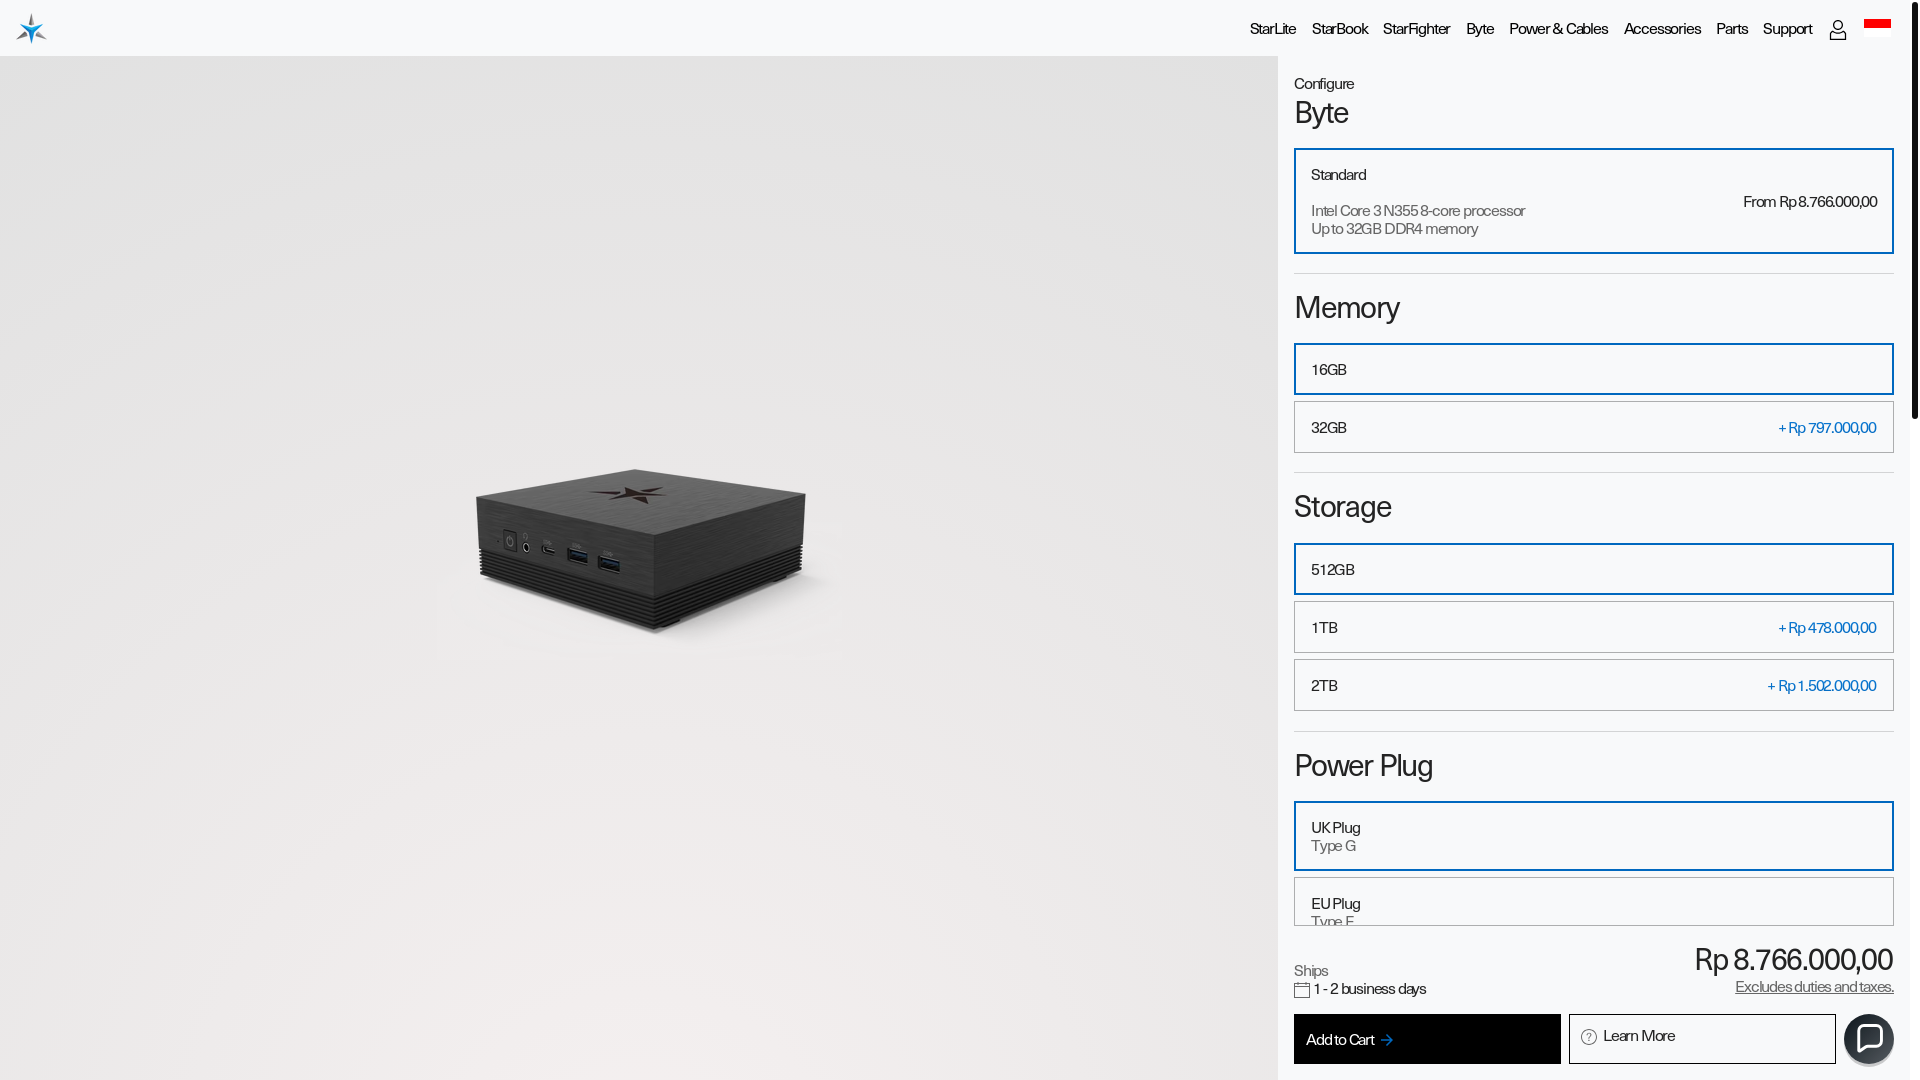Image resolution: width=1920 pixels, height=1080 pixels.
Task: Open the Byte menu item
Action: pyautogui.click(x=1479, y=28)
